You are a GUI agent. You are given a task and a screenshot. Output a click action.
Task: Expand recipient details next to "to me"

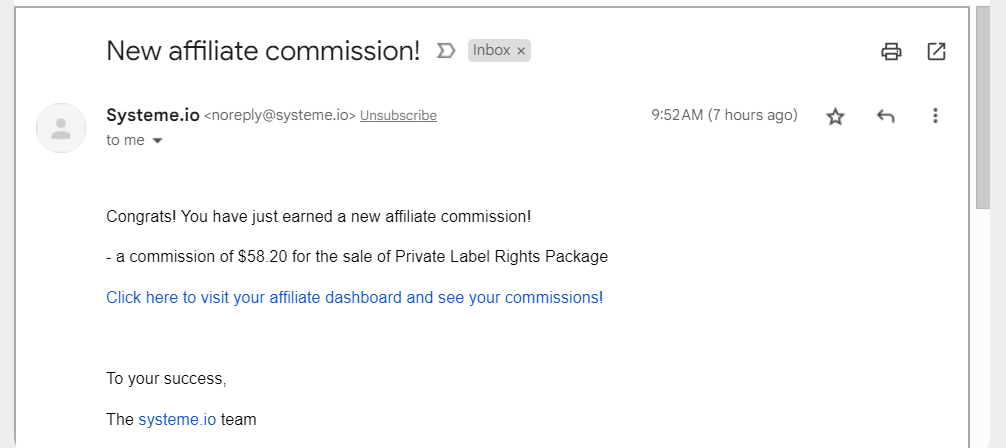pos(157,141)
